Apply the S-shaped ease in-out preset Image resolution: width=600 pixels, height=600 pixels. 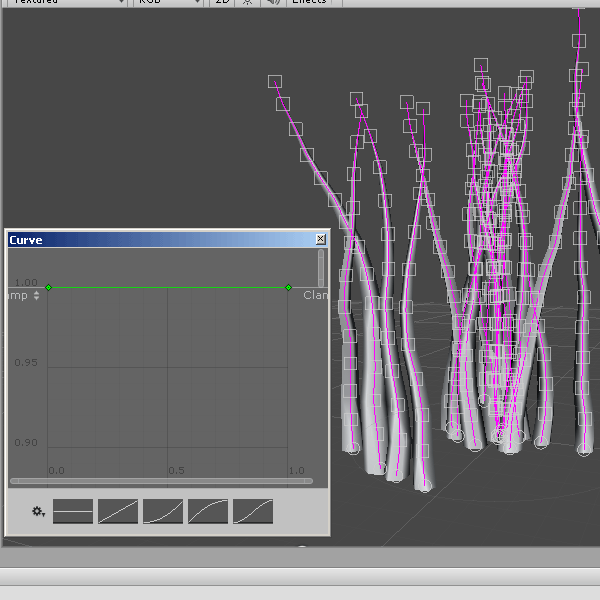click(253, 511)
